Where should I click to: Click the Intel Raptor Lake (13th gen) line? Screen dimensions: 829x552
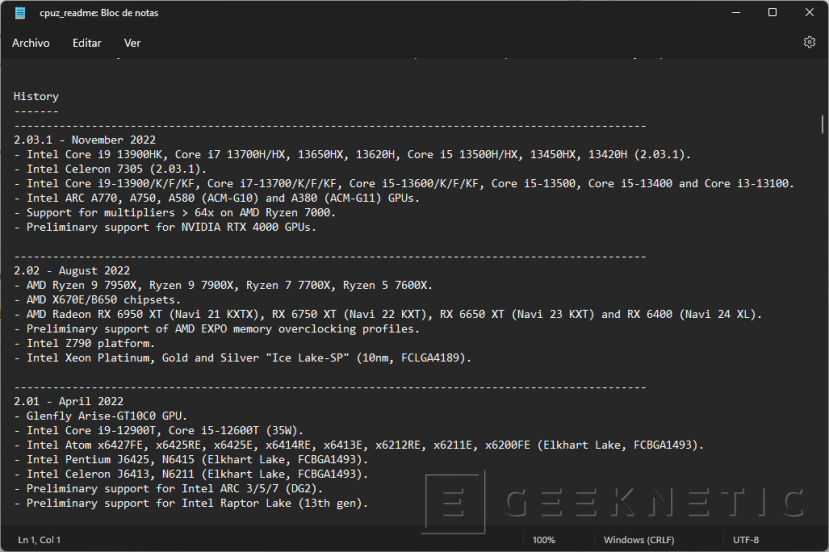191,503
